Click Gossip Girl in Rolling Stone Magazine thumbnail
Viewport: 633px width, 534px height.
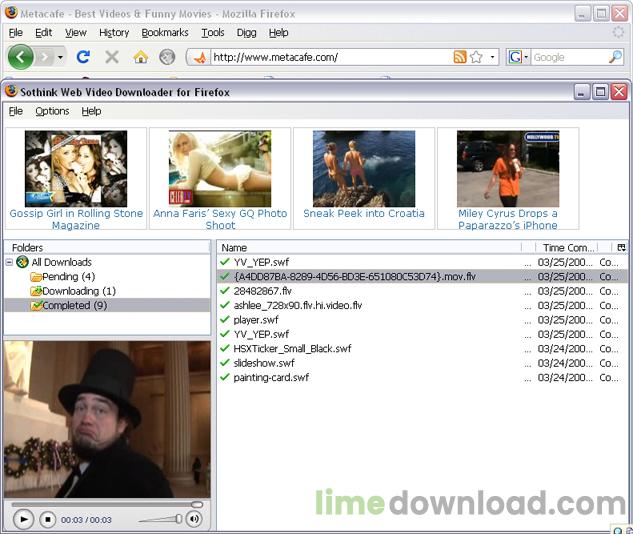pos(76,168)
